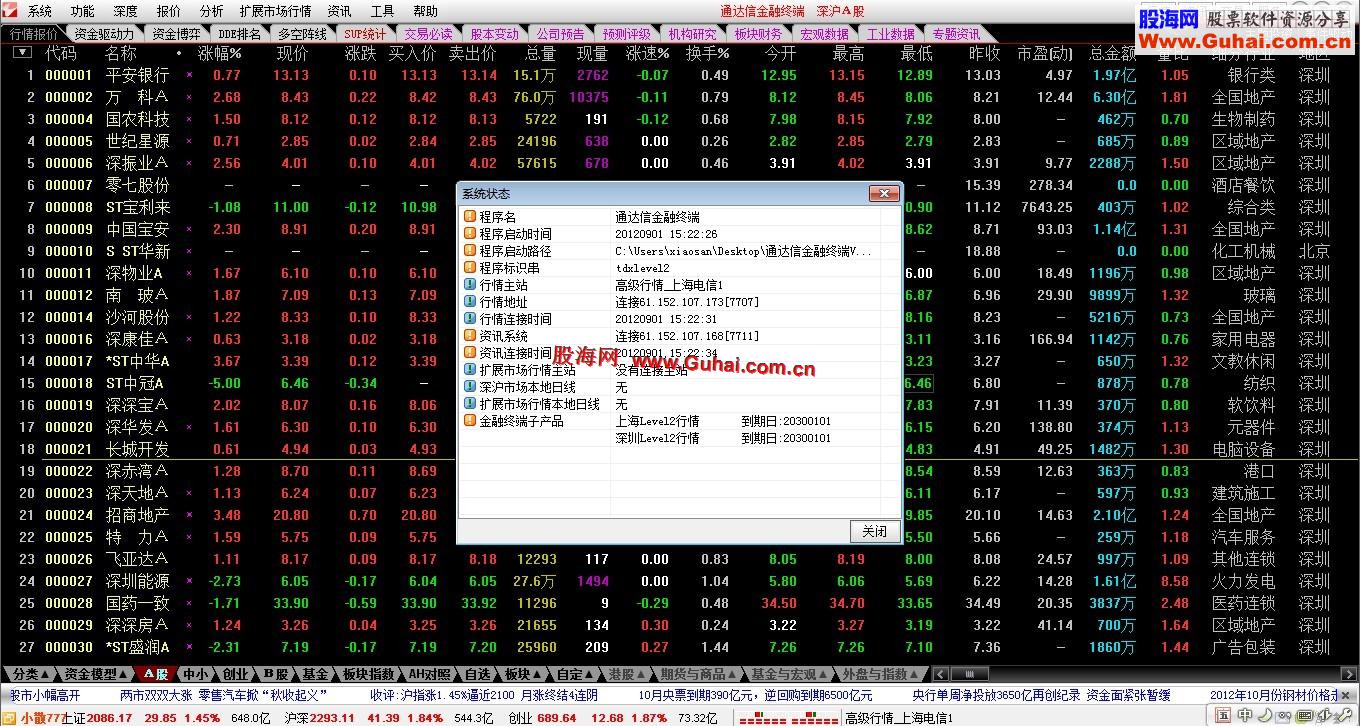This screenshot has width=1360, height=726.
Task: Open the IME soft keyboard icon
Action: [1304, 715]
